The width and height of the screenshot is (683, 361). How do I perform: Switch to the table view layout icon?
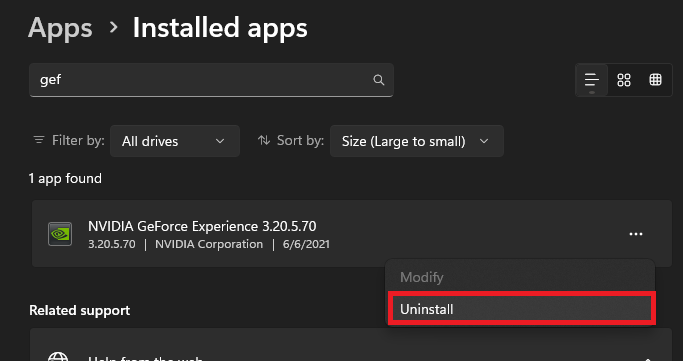tap(655, 80)
